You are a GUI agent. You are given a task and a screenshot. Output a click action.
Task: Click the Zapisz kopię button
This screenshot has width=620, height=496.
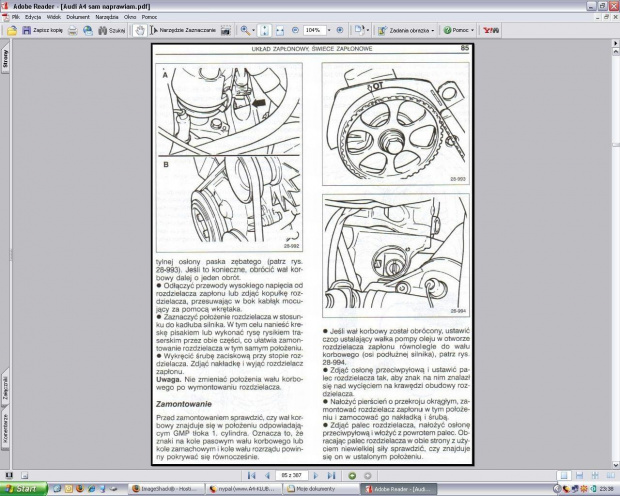pyautogui.click(x=45, y=31)
